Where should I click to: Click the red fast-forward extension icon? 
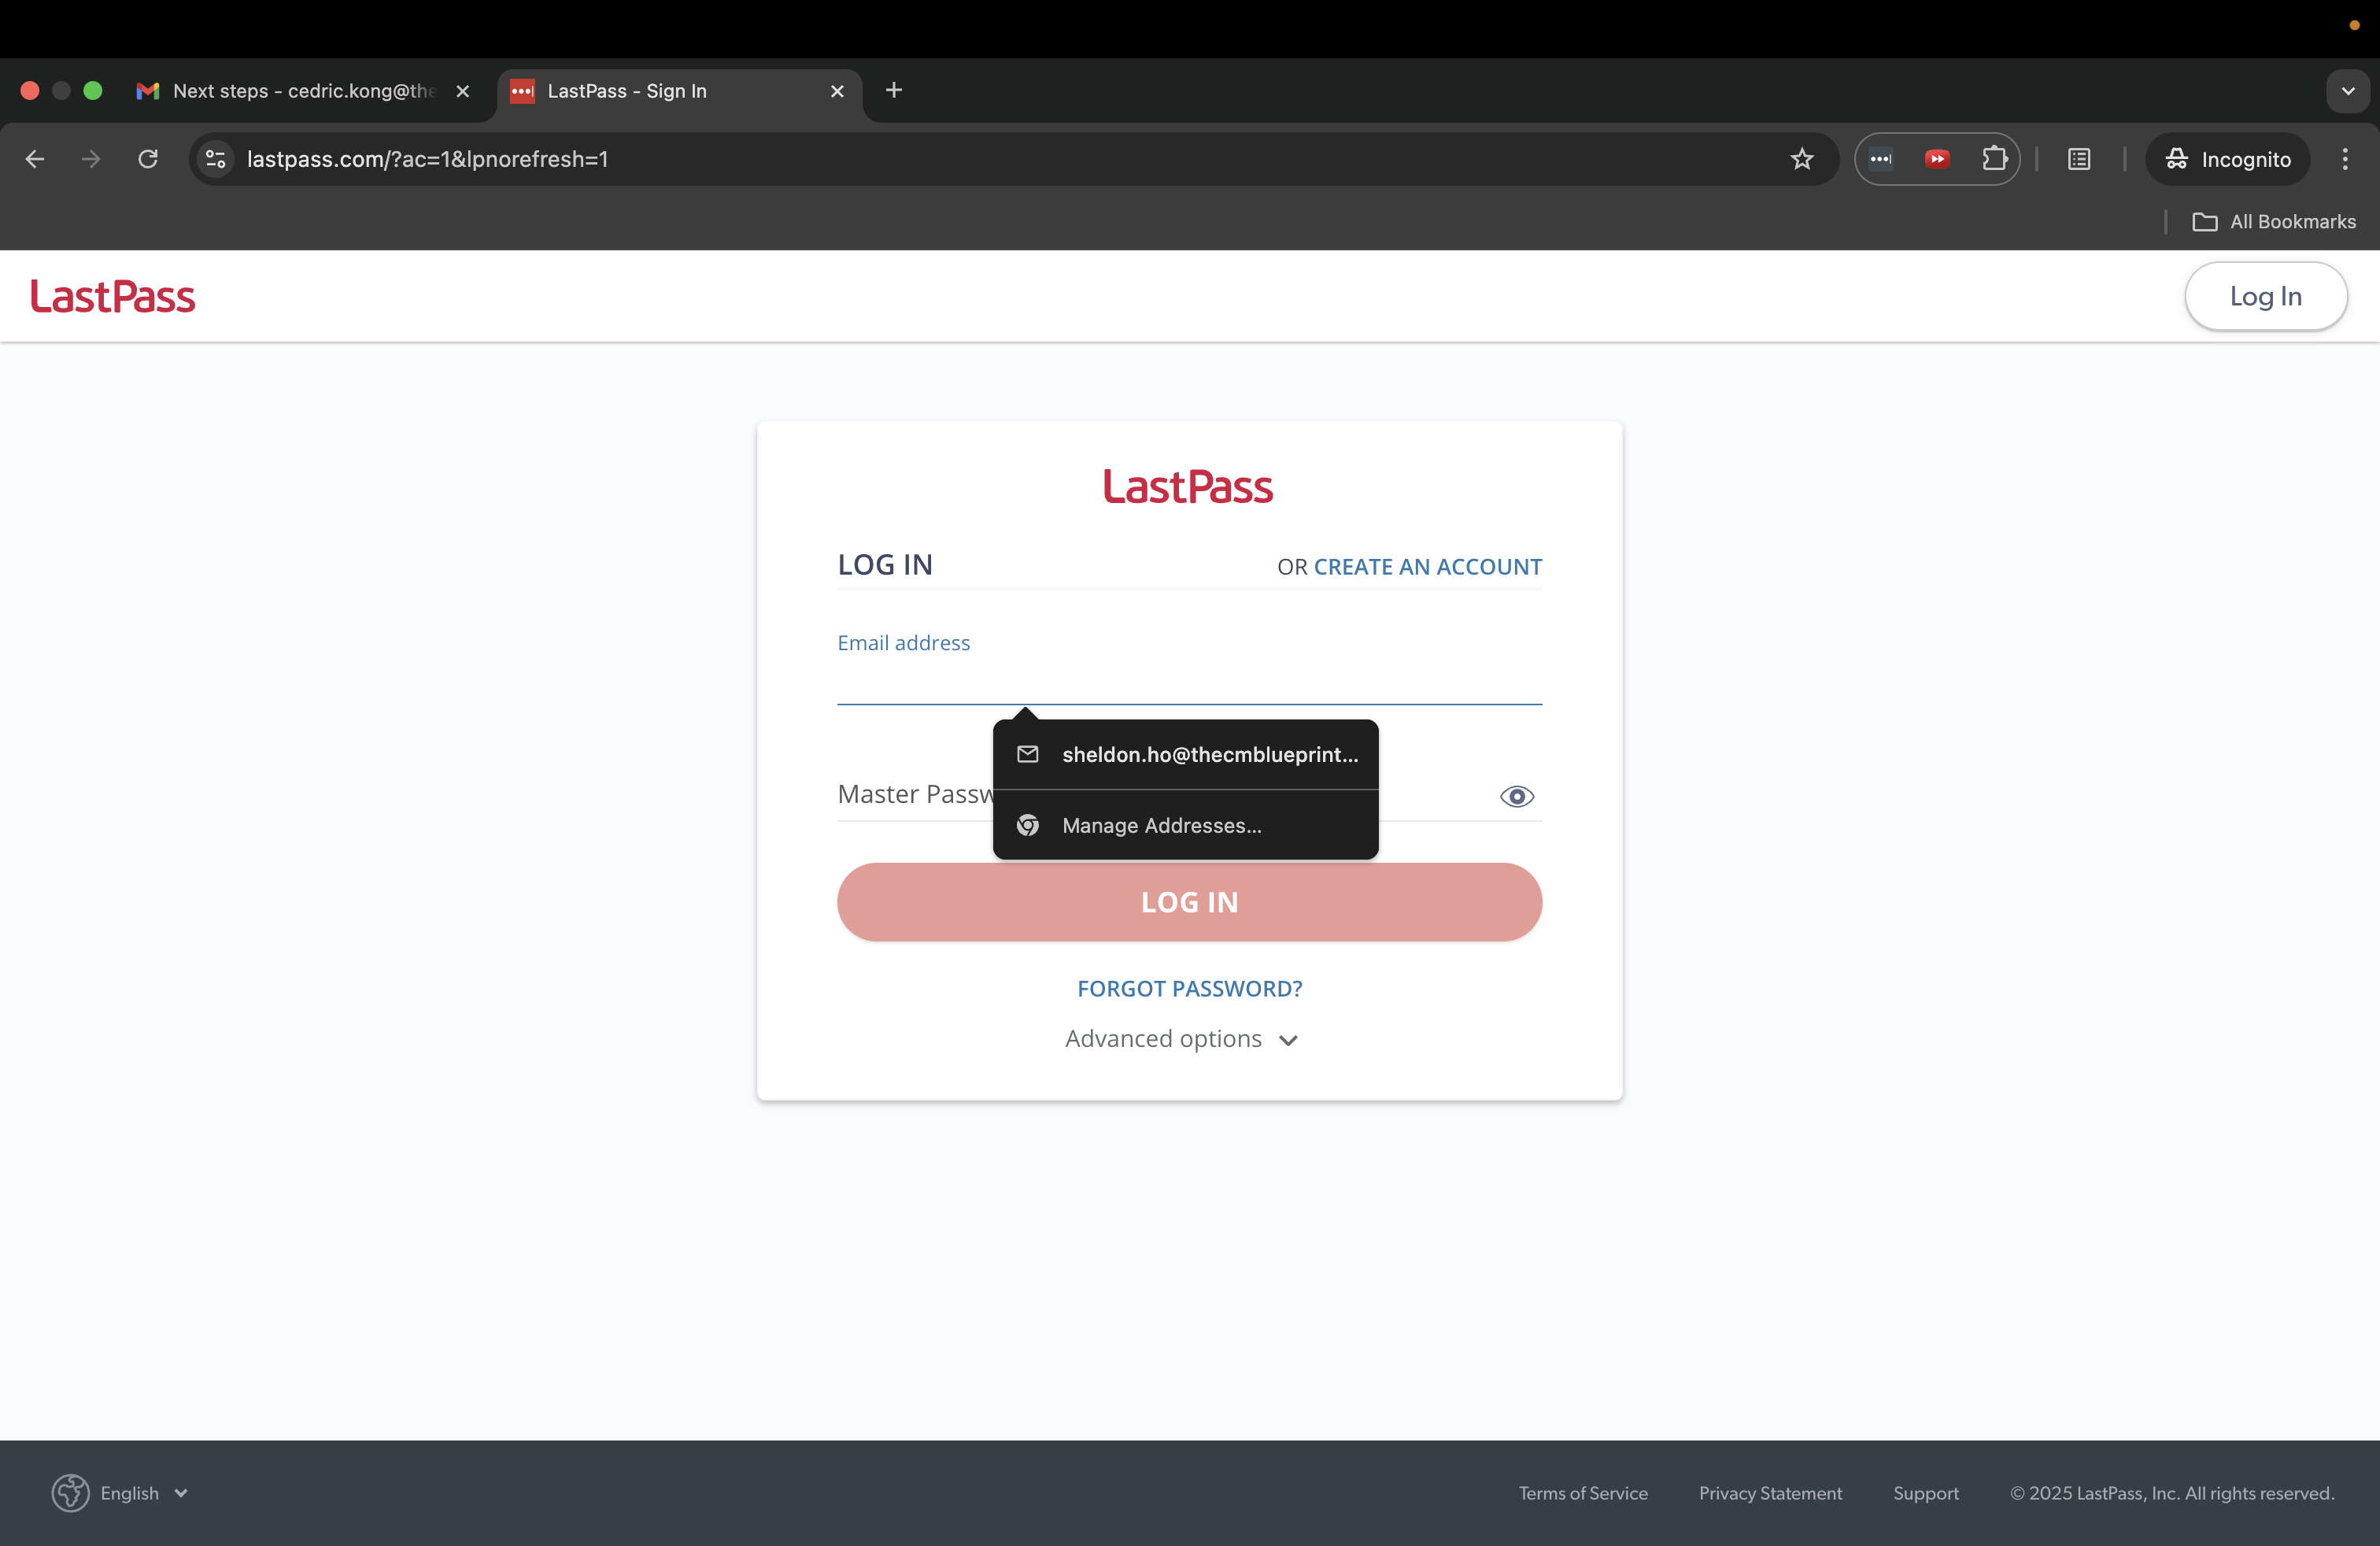pos(1937,159)
